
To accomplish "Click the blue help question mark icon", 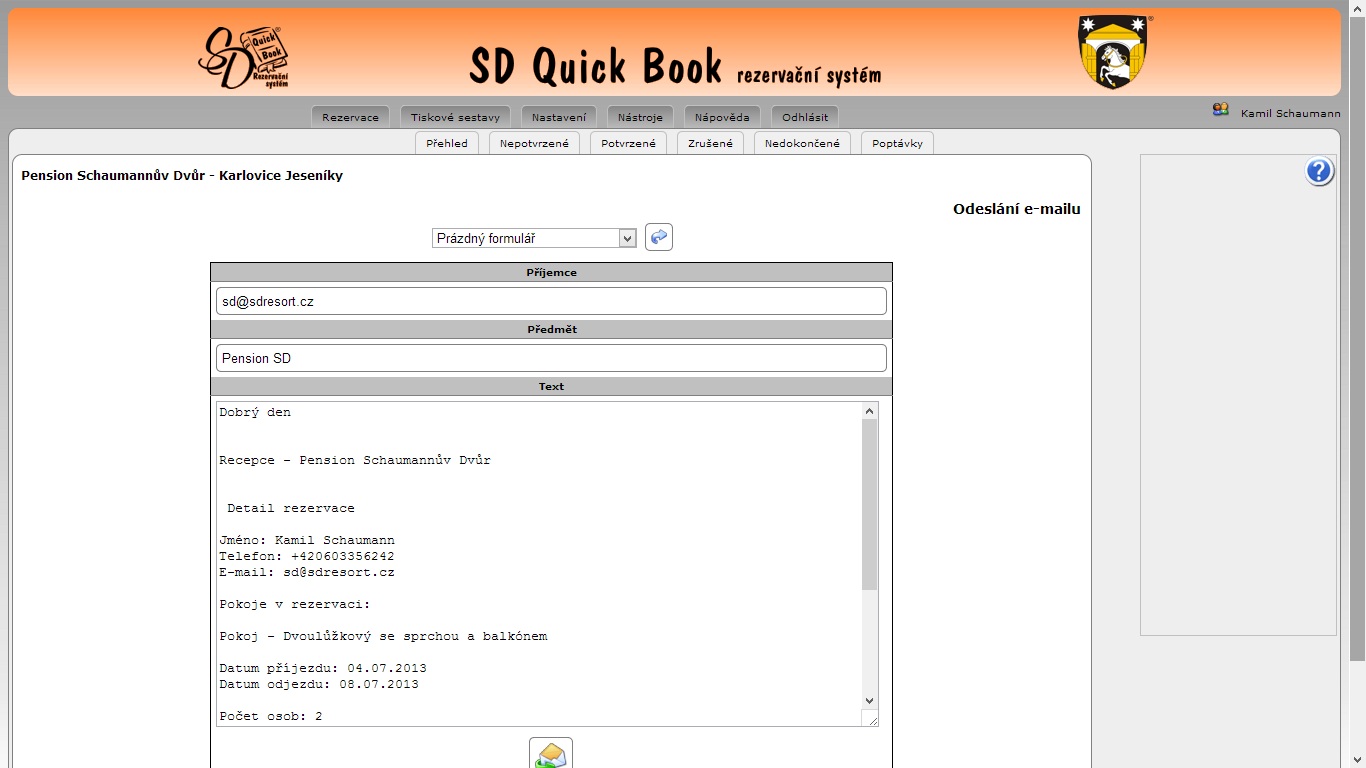I will pos(1319,172).
